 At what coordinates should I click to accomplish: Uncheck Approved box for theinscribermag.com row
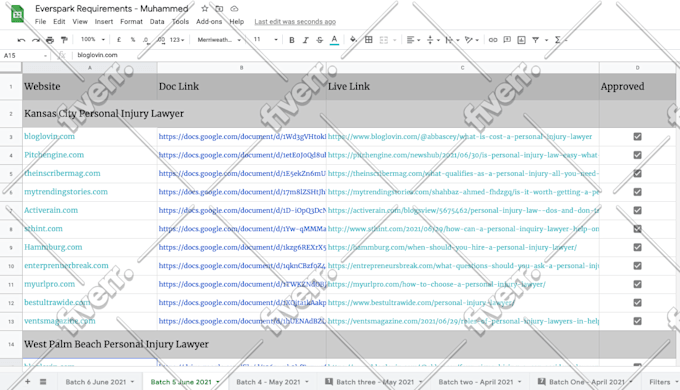point(637,174)
